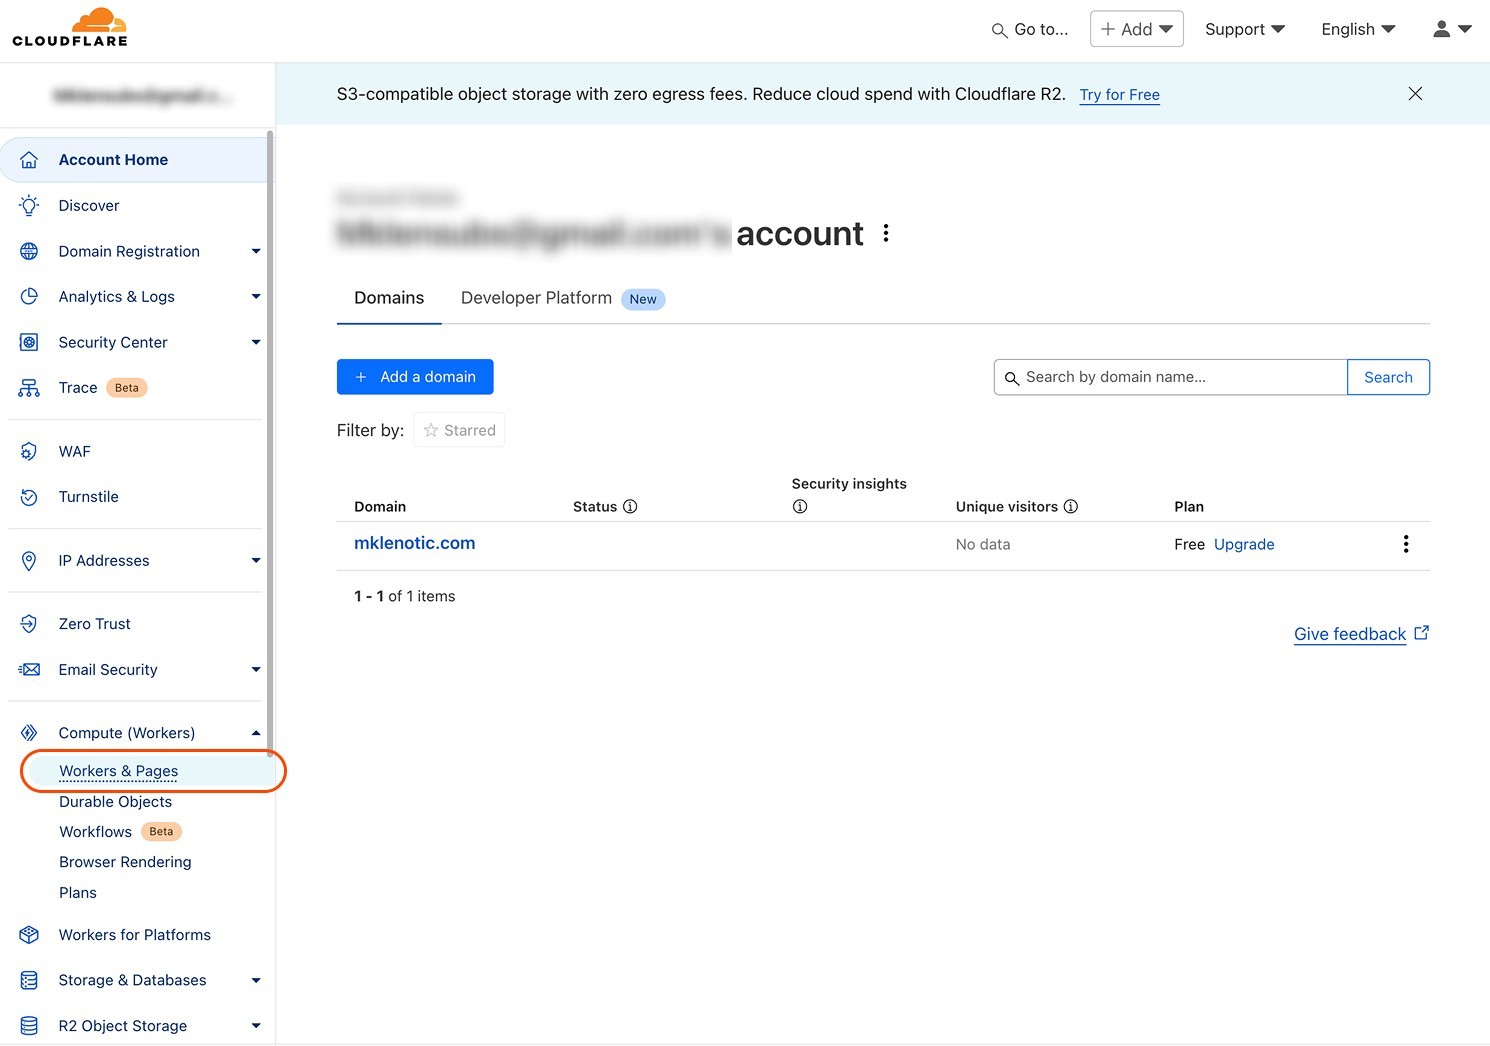1490x1046 pixels.
Task: Expand the IP Addresses submenu arrow
Action: click(256, 561)
